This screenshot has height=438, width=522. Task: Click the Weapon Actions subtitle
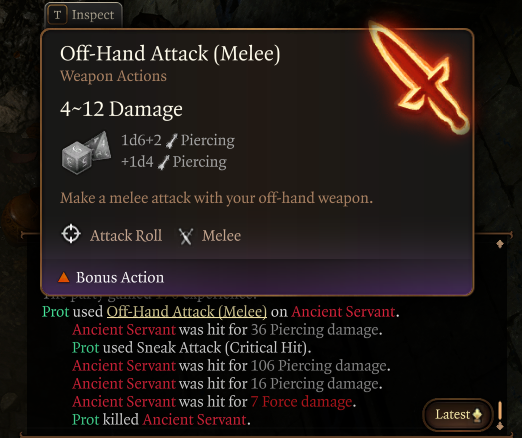[113, 76]
